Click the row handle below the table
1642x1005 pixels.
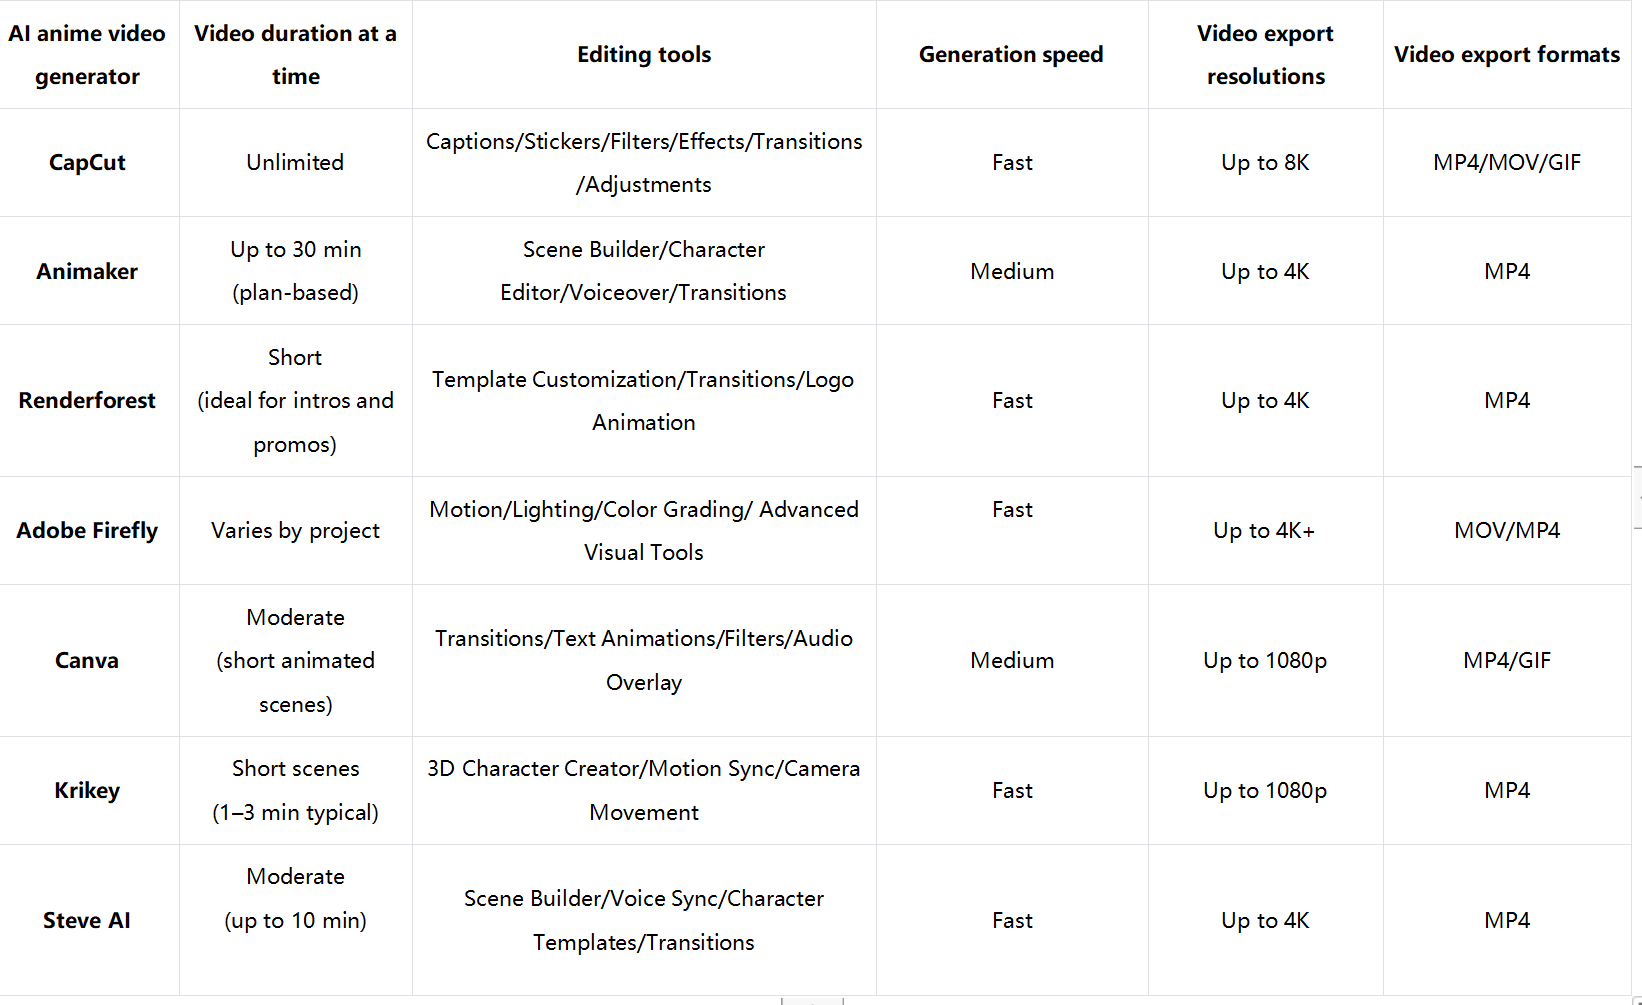click(x=812, y=1000)
